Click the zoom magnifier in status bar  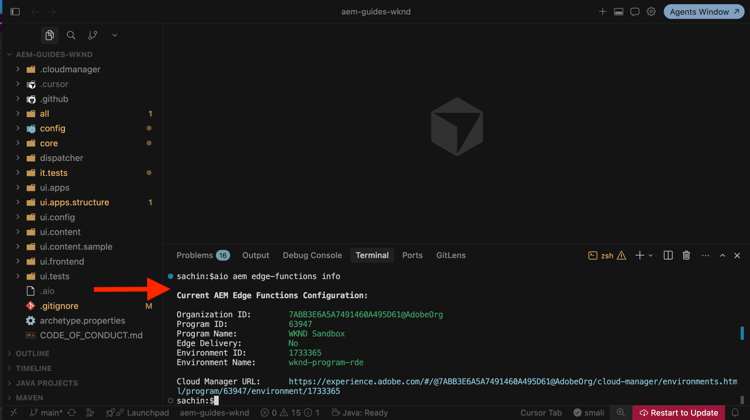[620, 413]
